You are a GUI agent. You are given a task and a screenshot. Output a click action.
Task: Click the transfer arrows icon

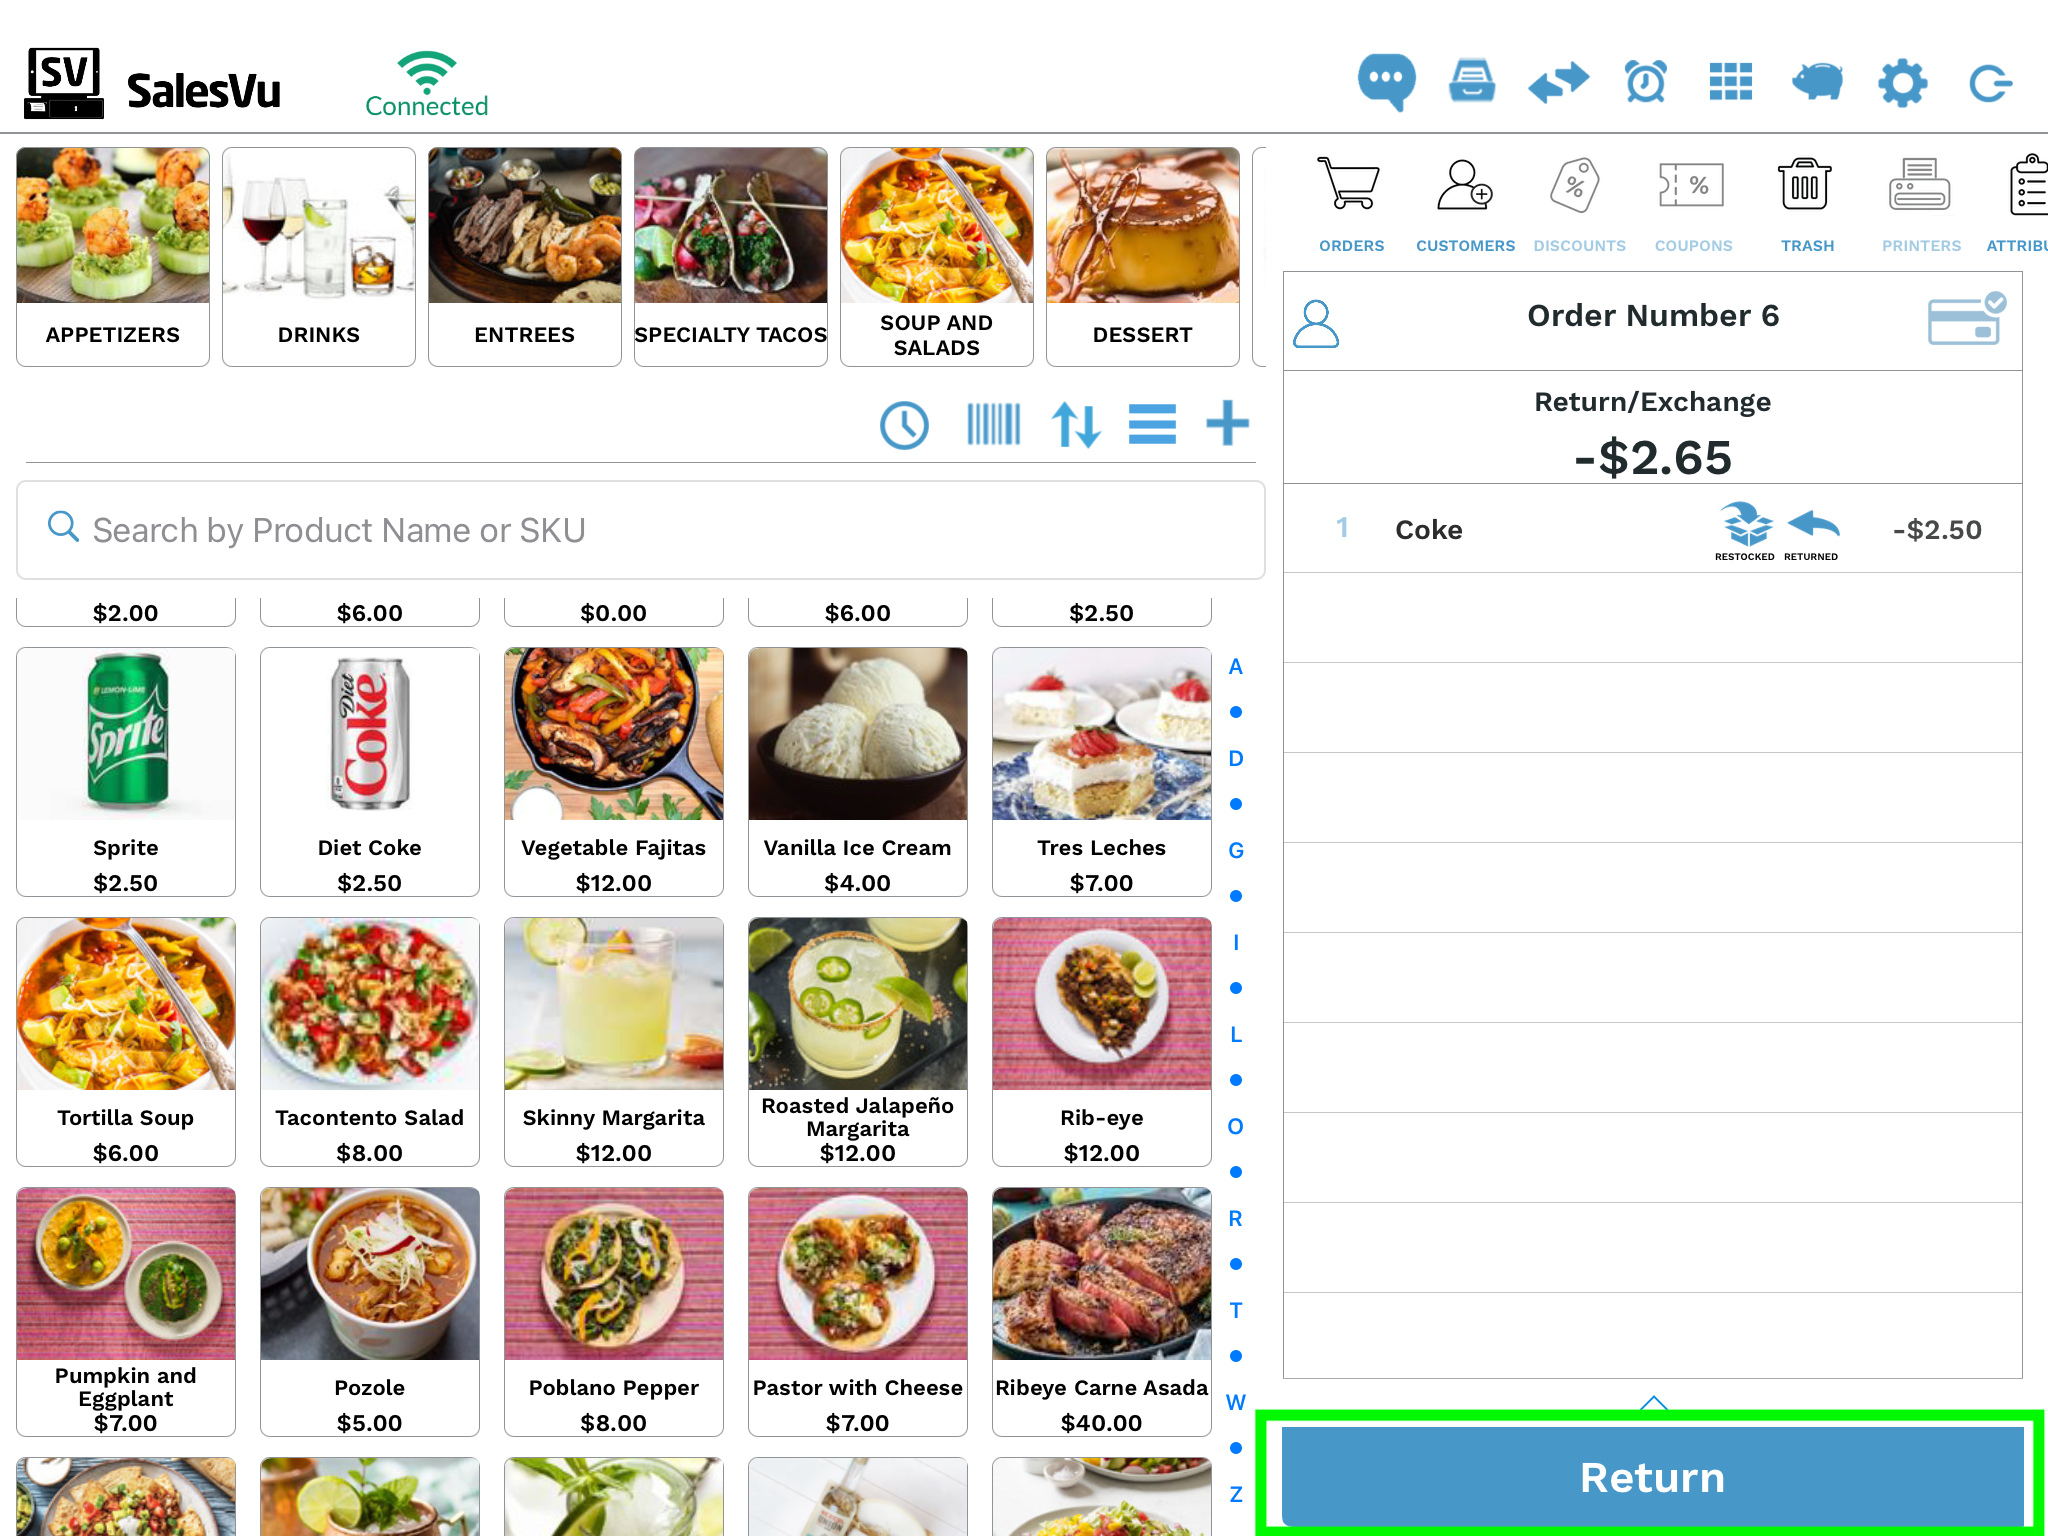click(1559, 82)
